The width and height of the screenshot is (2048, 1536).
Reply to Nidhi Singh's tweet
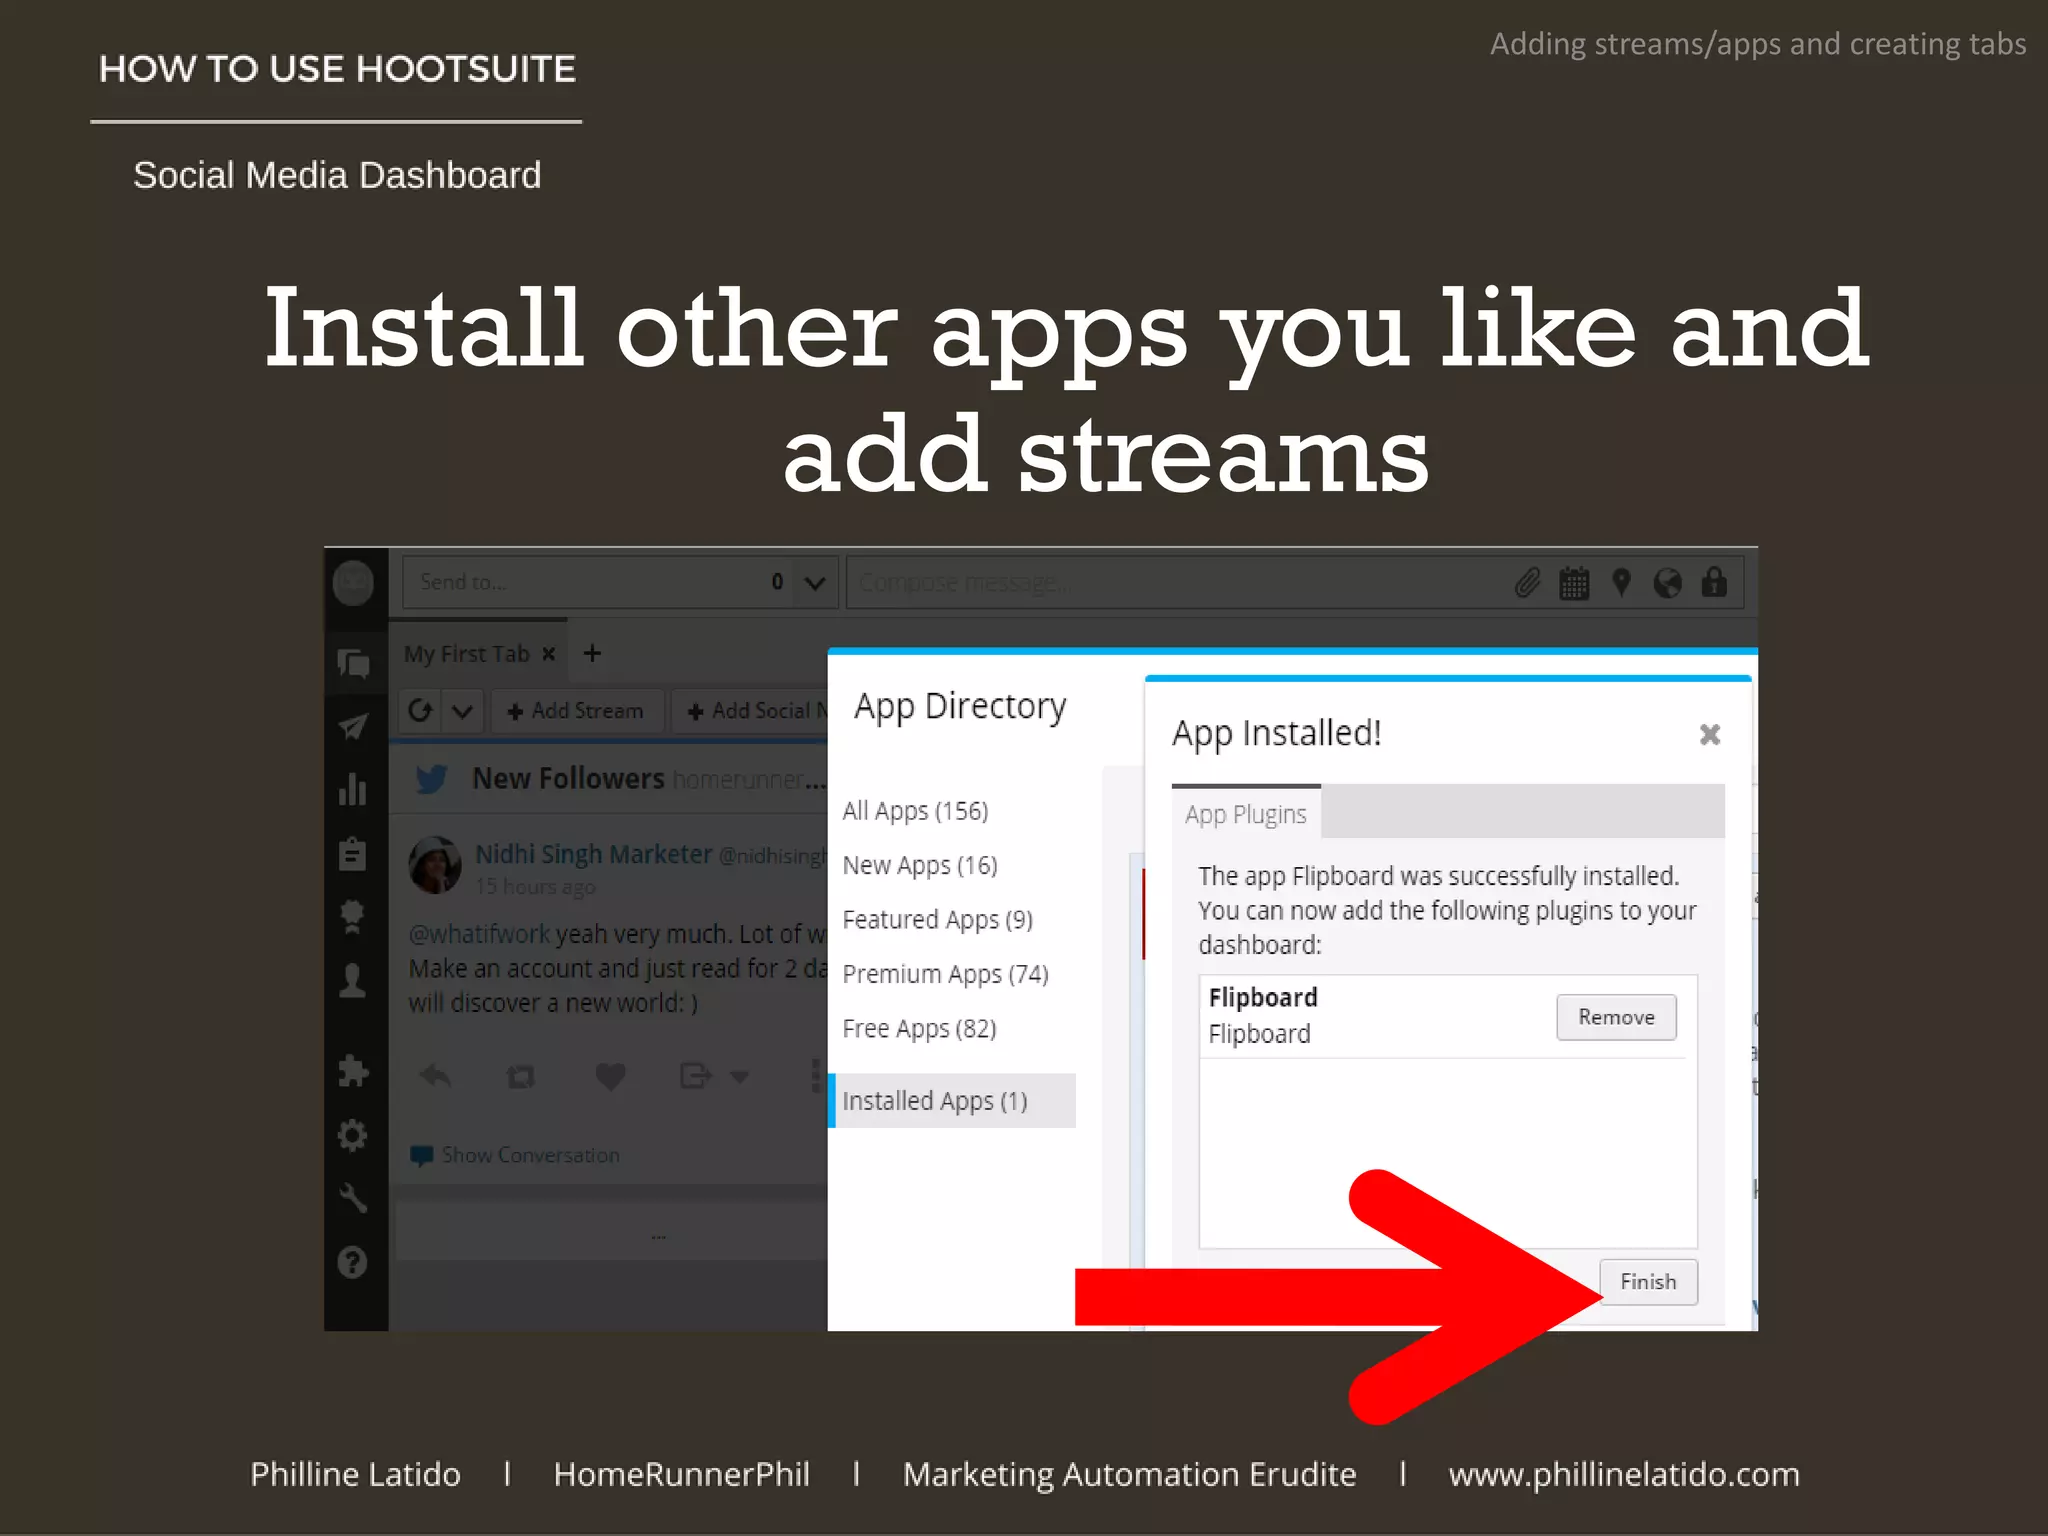435,1076
